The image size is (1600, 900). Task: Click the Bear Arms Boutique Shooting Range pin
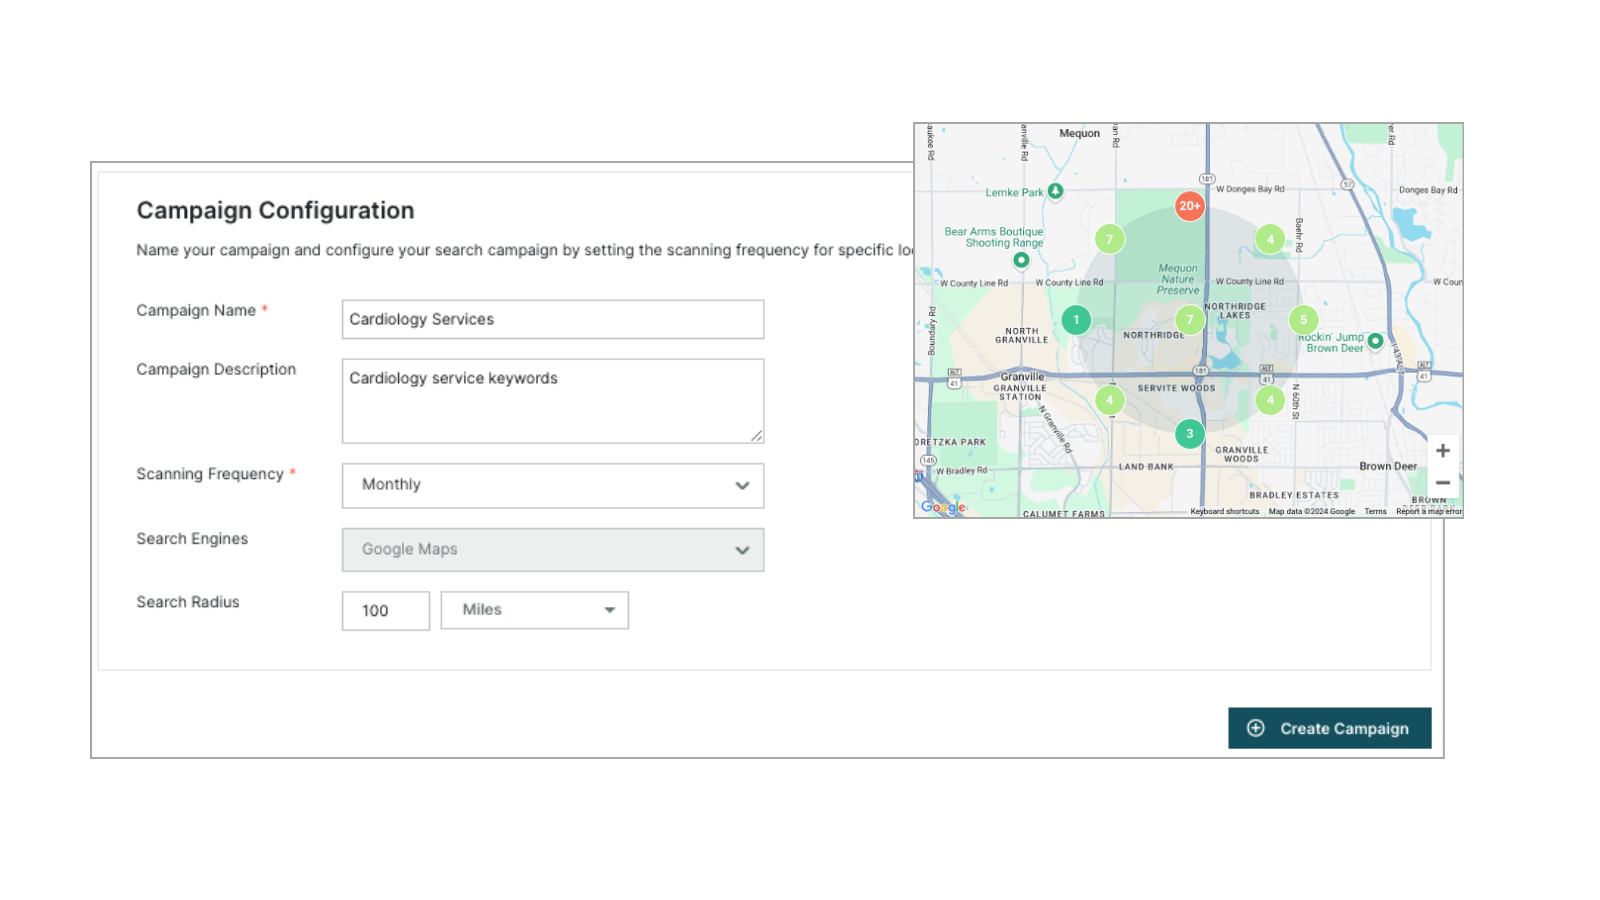click(1021, 260)
